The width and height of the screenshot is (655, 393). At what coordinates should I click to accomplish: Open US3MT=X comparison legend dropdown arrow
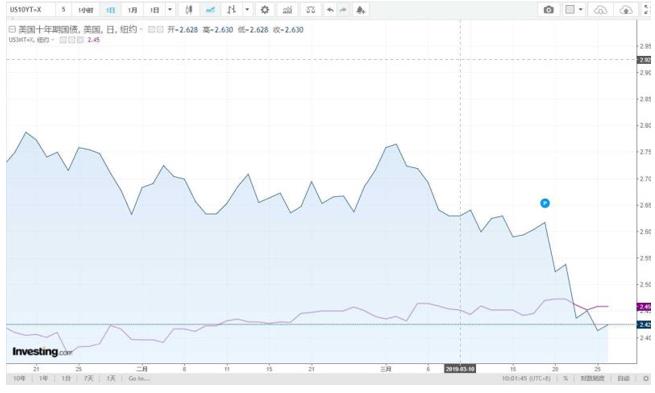pos(53,40)
